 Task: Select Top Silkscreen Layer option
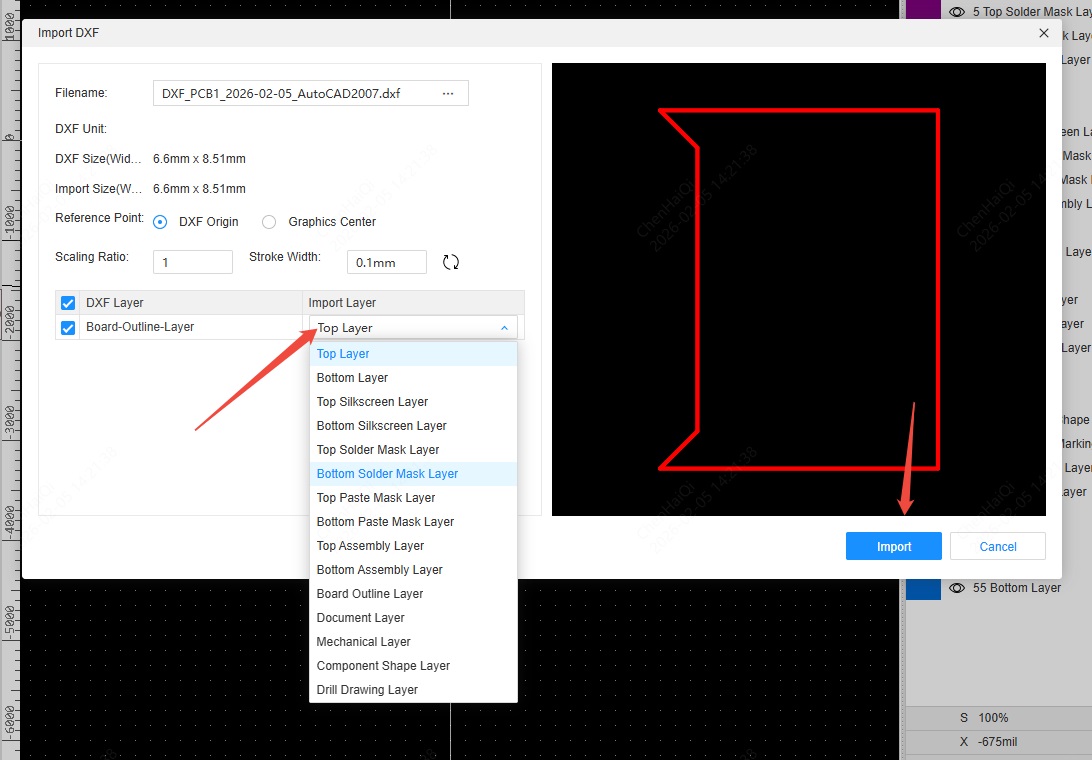pos(372,402)
